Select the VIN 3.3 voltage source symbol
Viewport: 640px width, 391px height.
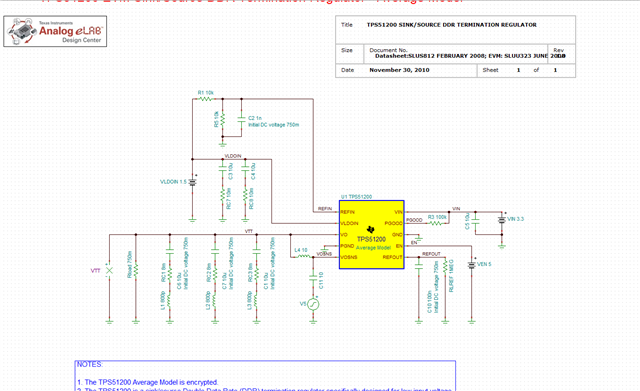502,220
